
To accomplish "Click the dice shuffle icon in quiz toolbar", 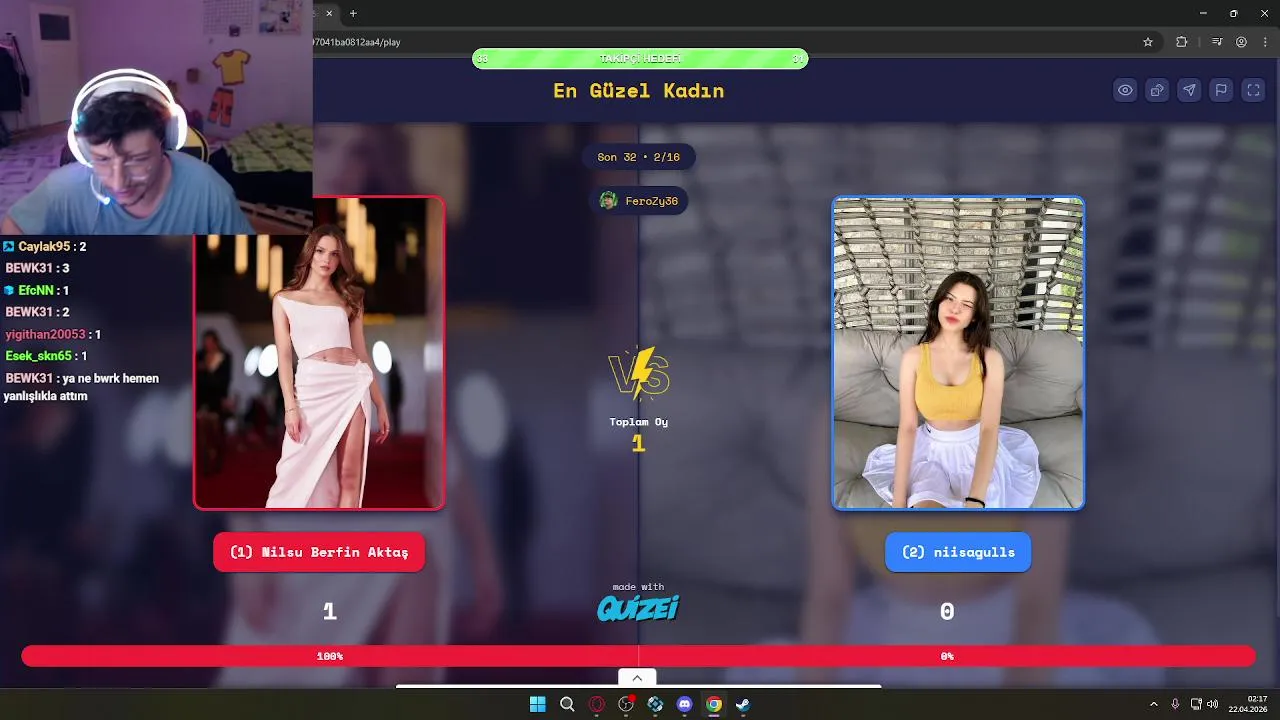I will [1157, 90].
